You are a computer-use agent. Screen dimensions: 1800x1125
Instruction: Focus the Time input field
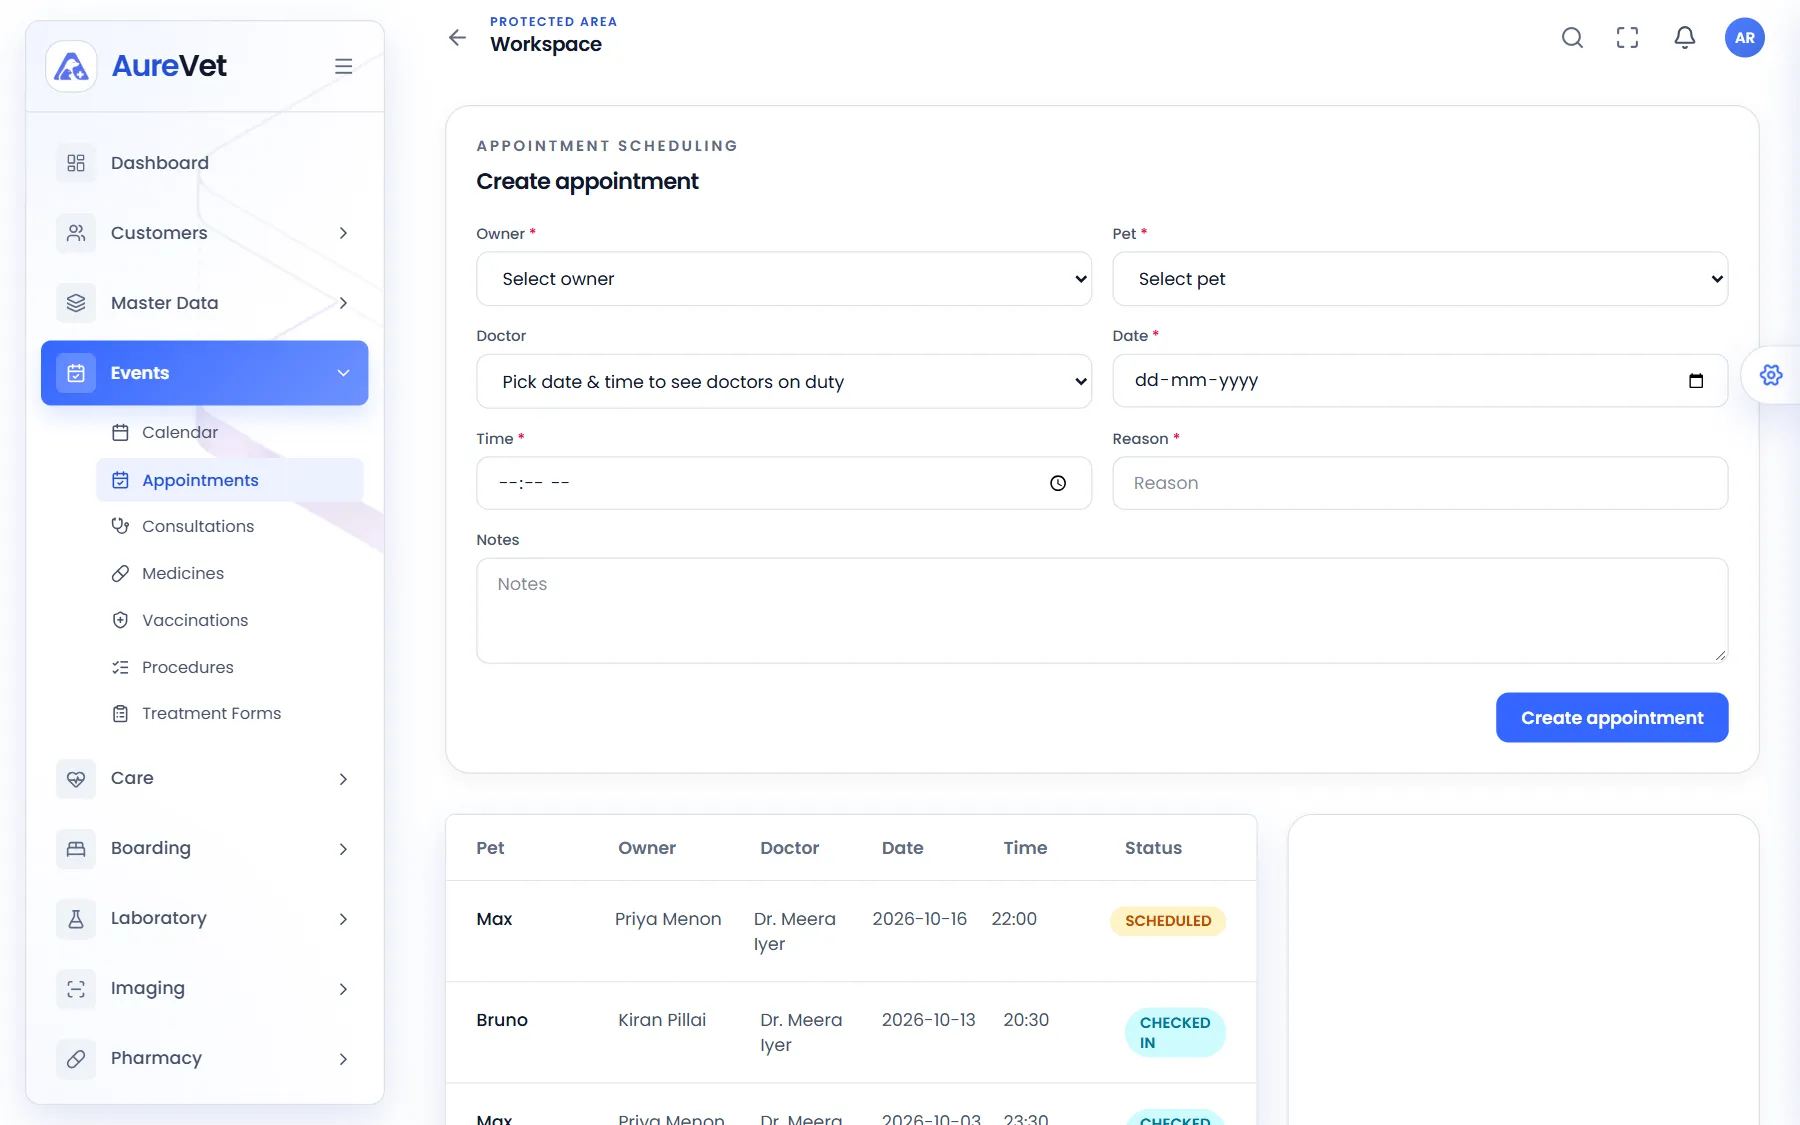pos(784,483)
